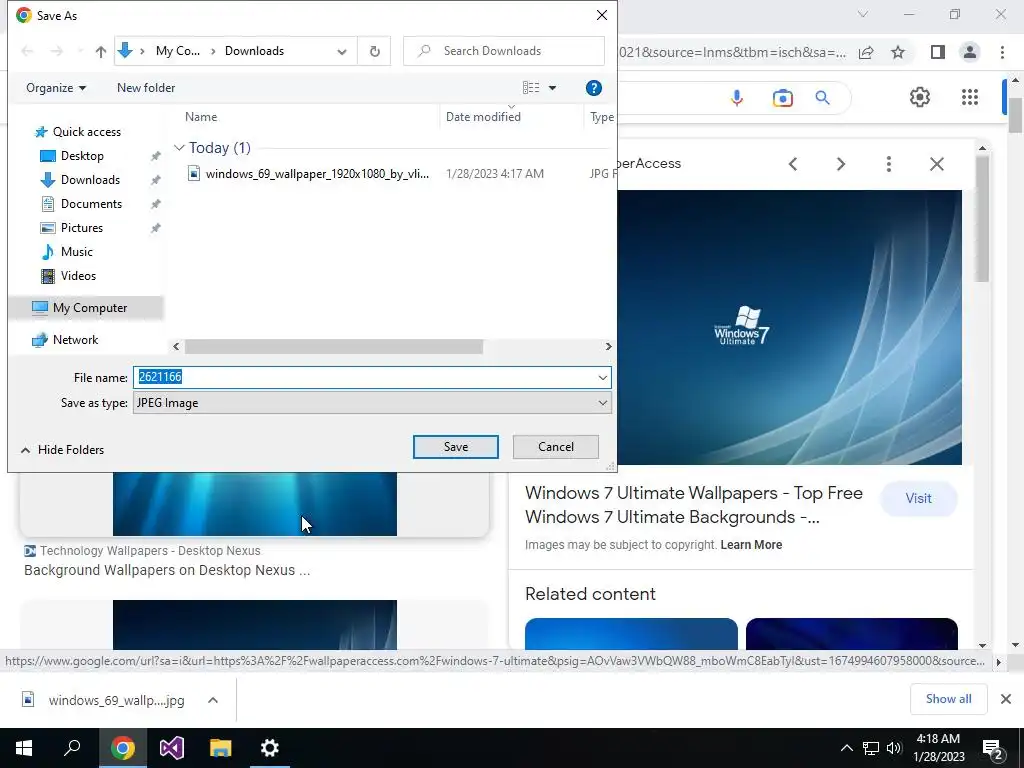Click in Search Downloads field
Viewport: 1024px width, 768px height.
click(x=504, y=51)
